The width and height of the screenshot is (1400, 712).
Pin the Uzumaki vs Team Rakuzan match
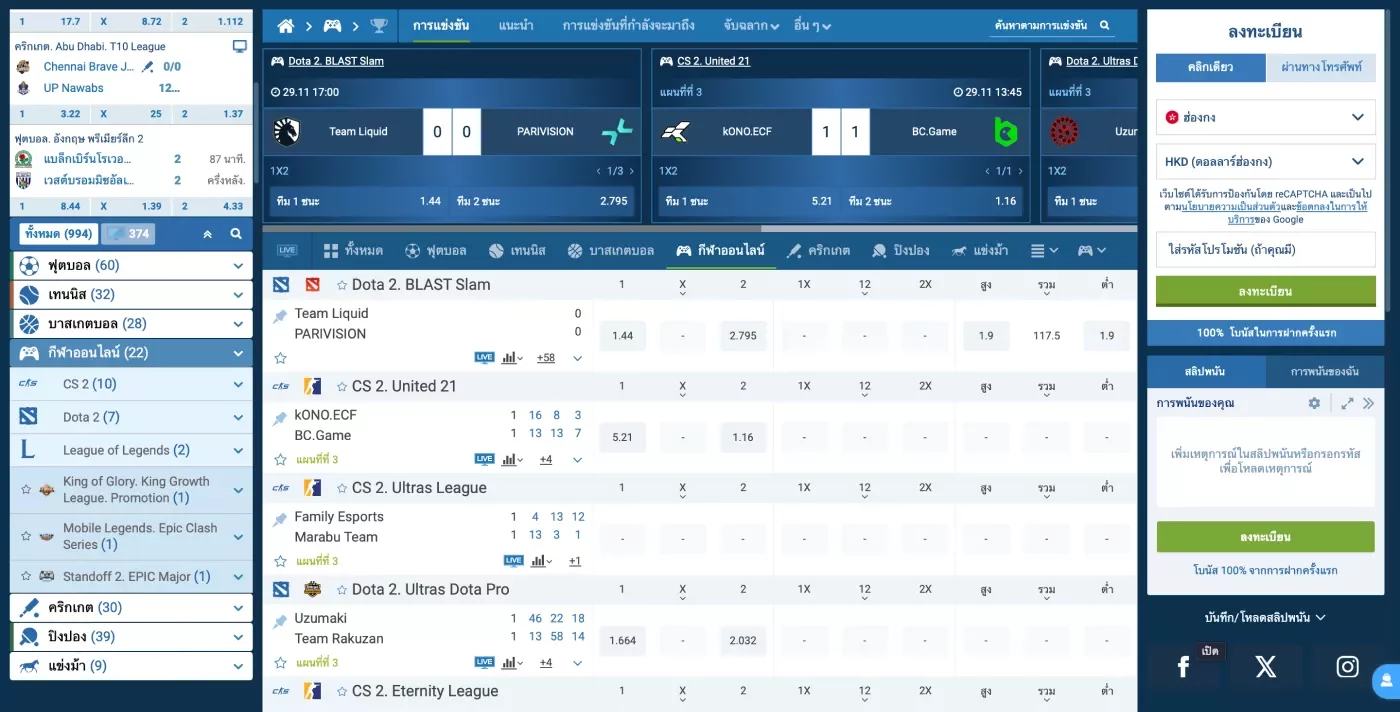280,622
